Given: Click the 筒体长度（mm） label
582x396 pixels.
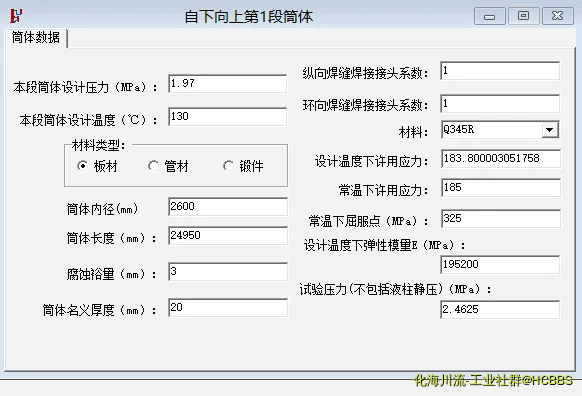Looking at the screenshot, I should point(112,238).
